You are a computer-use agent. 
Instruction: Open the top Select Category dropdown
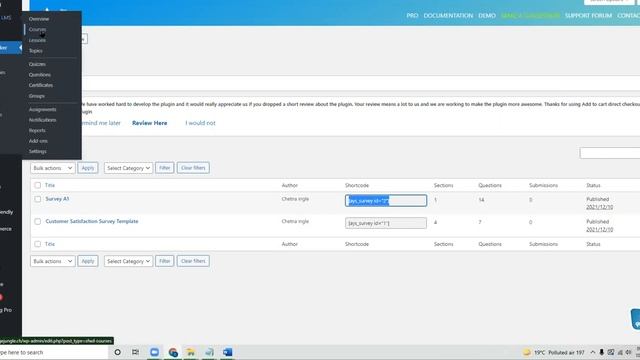pyautogui.click(x=128, y=168)
